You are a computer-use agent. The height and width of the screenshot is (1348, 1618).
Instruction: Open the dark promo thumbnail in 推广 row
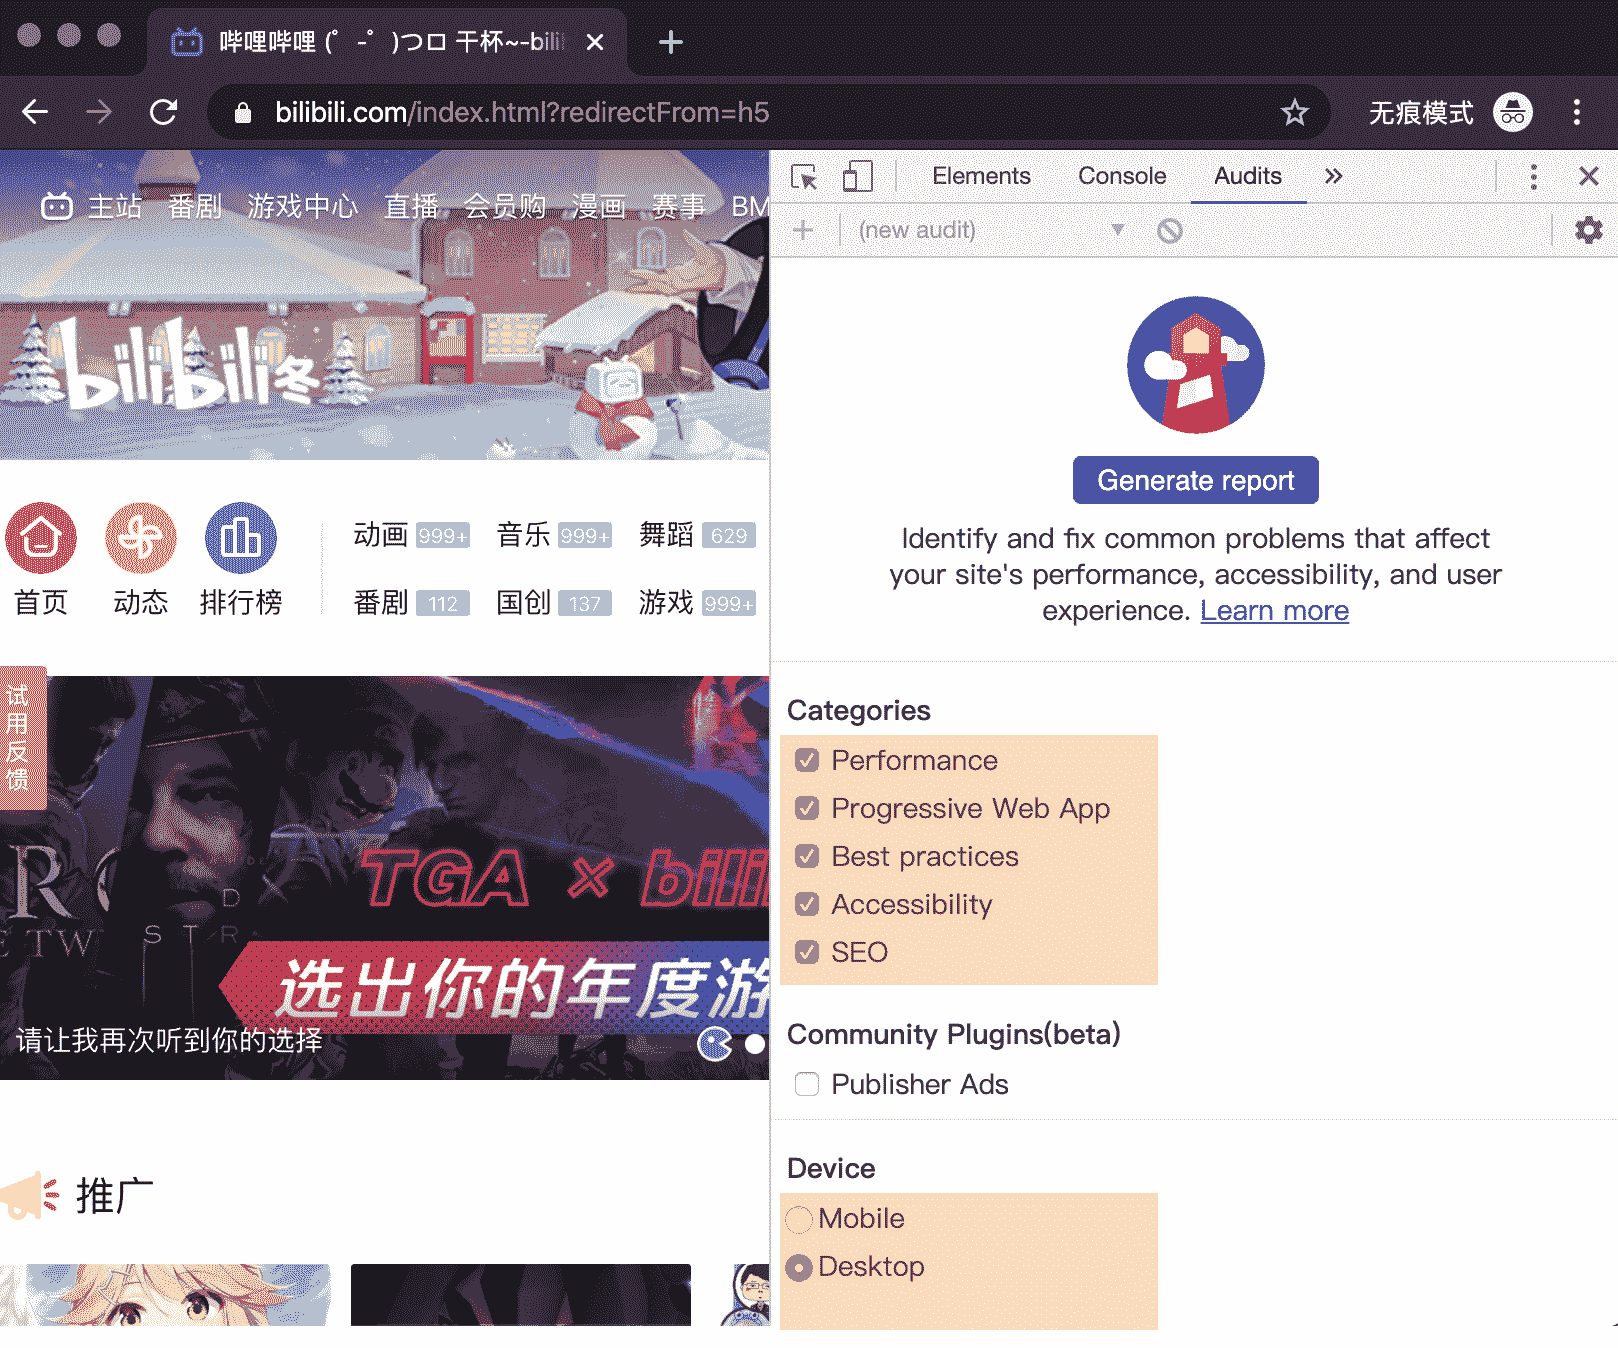(x=521, y=1295)
